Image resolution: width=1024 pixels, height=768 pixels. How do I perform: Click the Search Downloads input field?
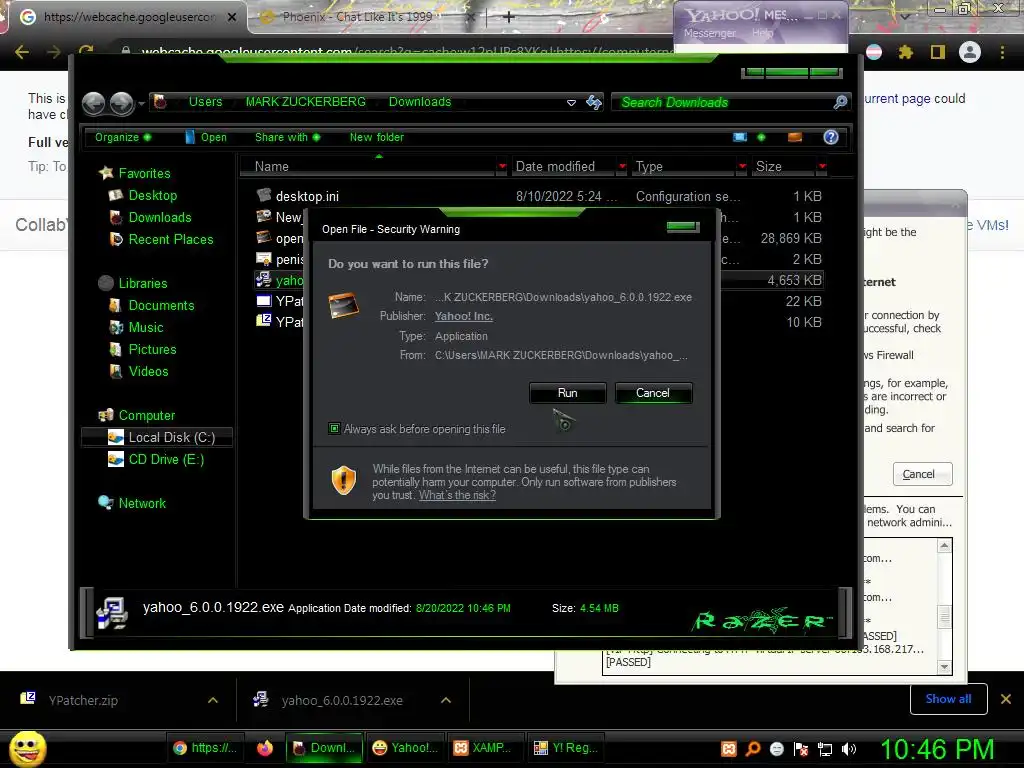click(x=722, y=102)
